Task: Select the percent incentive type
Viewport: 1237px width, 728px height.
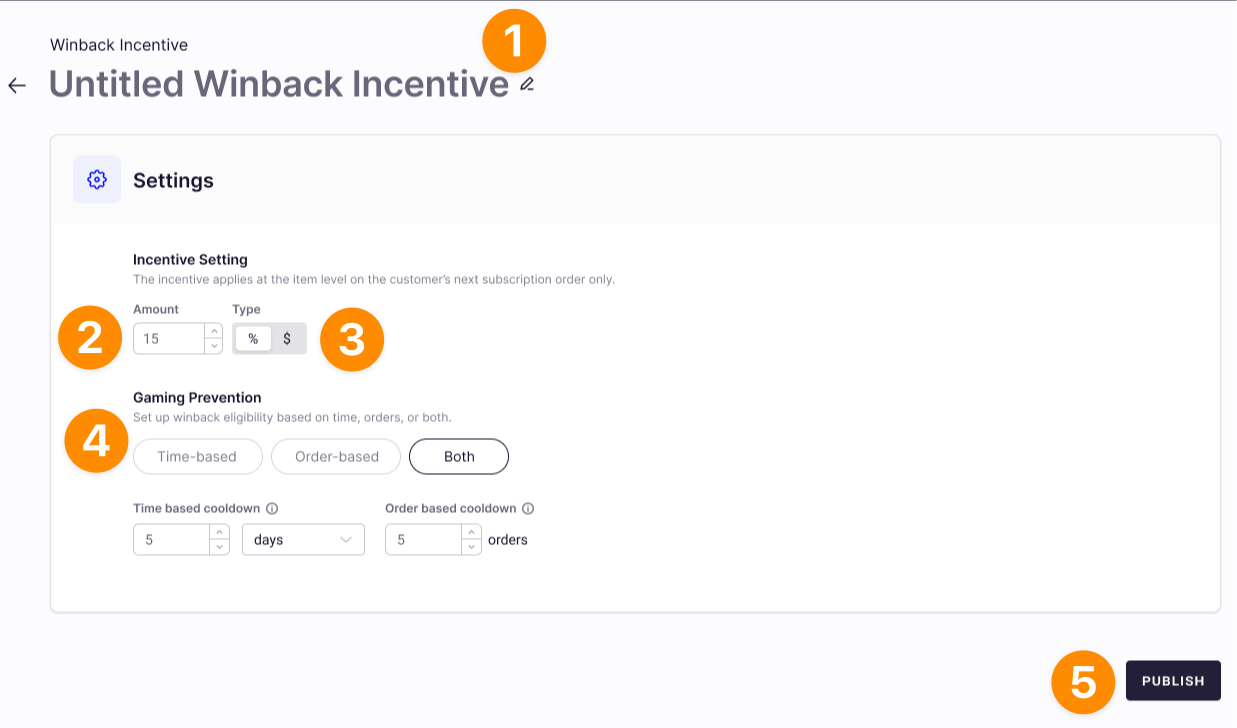Action: point(253,339)
